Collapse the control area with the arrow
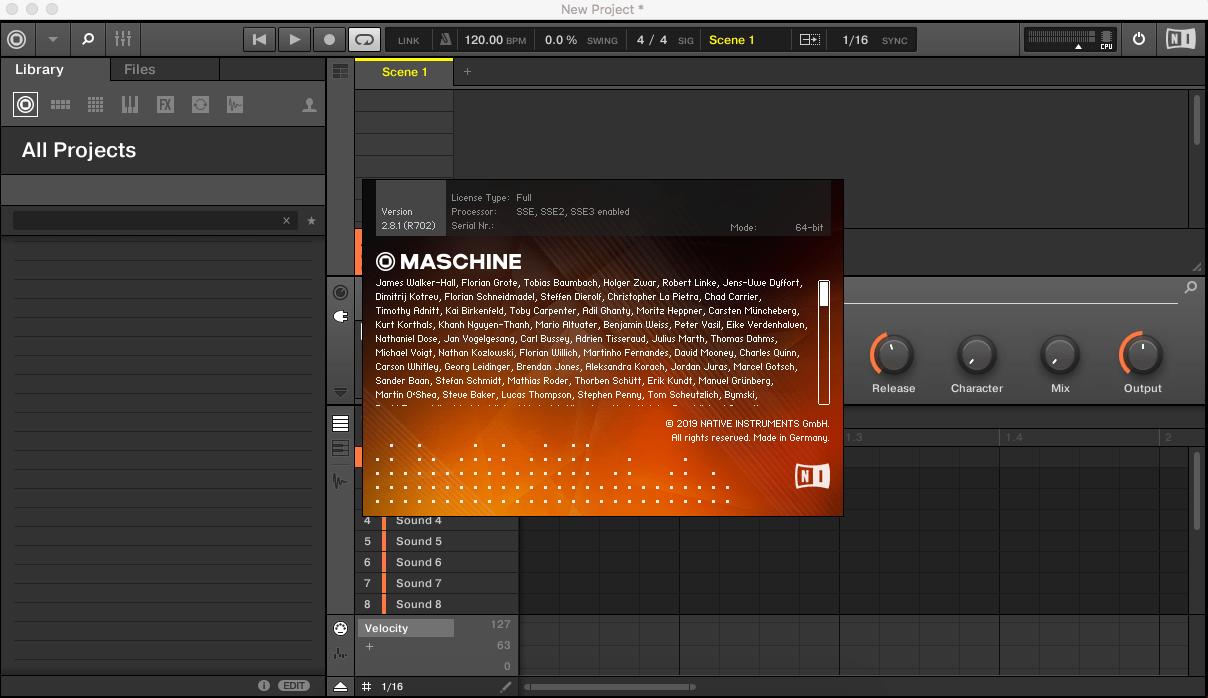Viewport: 1208px width, 698px height. [340, 393]
